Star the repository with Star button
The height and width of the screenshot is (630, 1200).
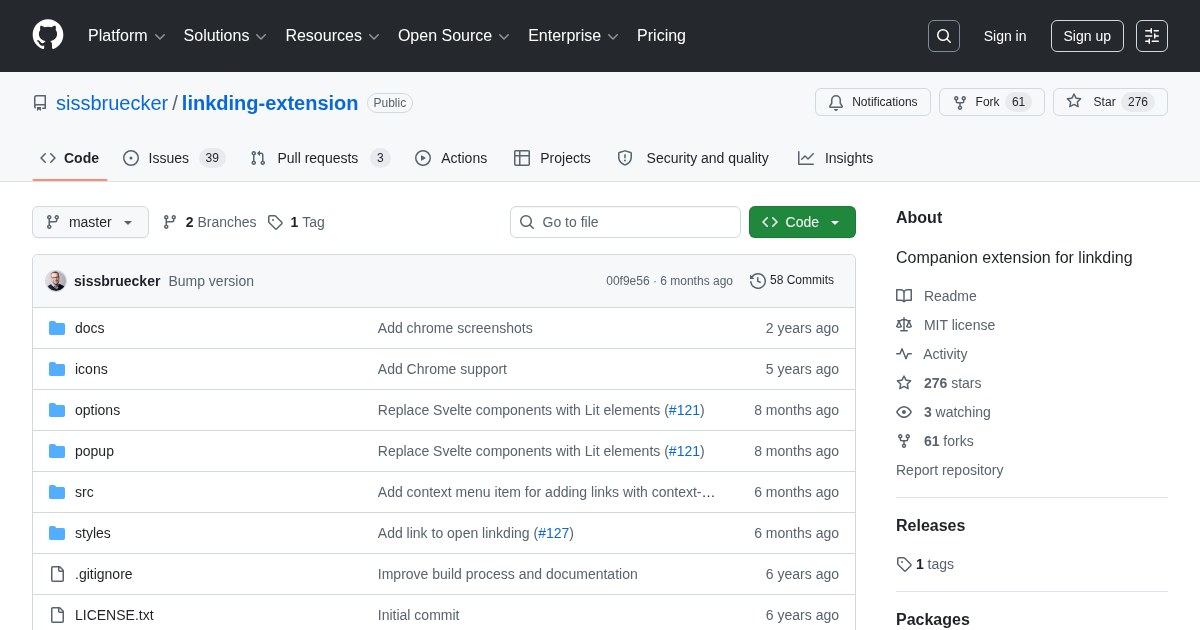pos(1110,102)
